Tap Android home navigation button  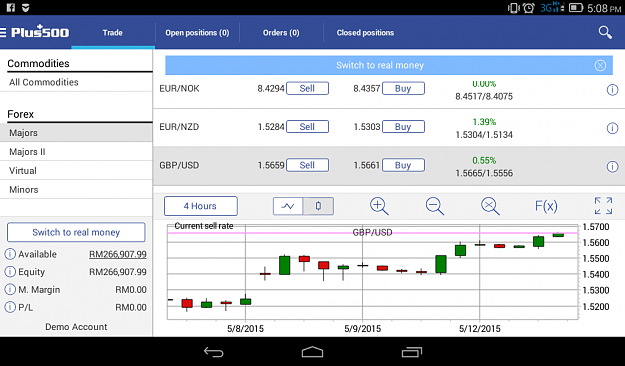click(312, 352)
